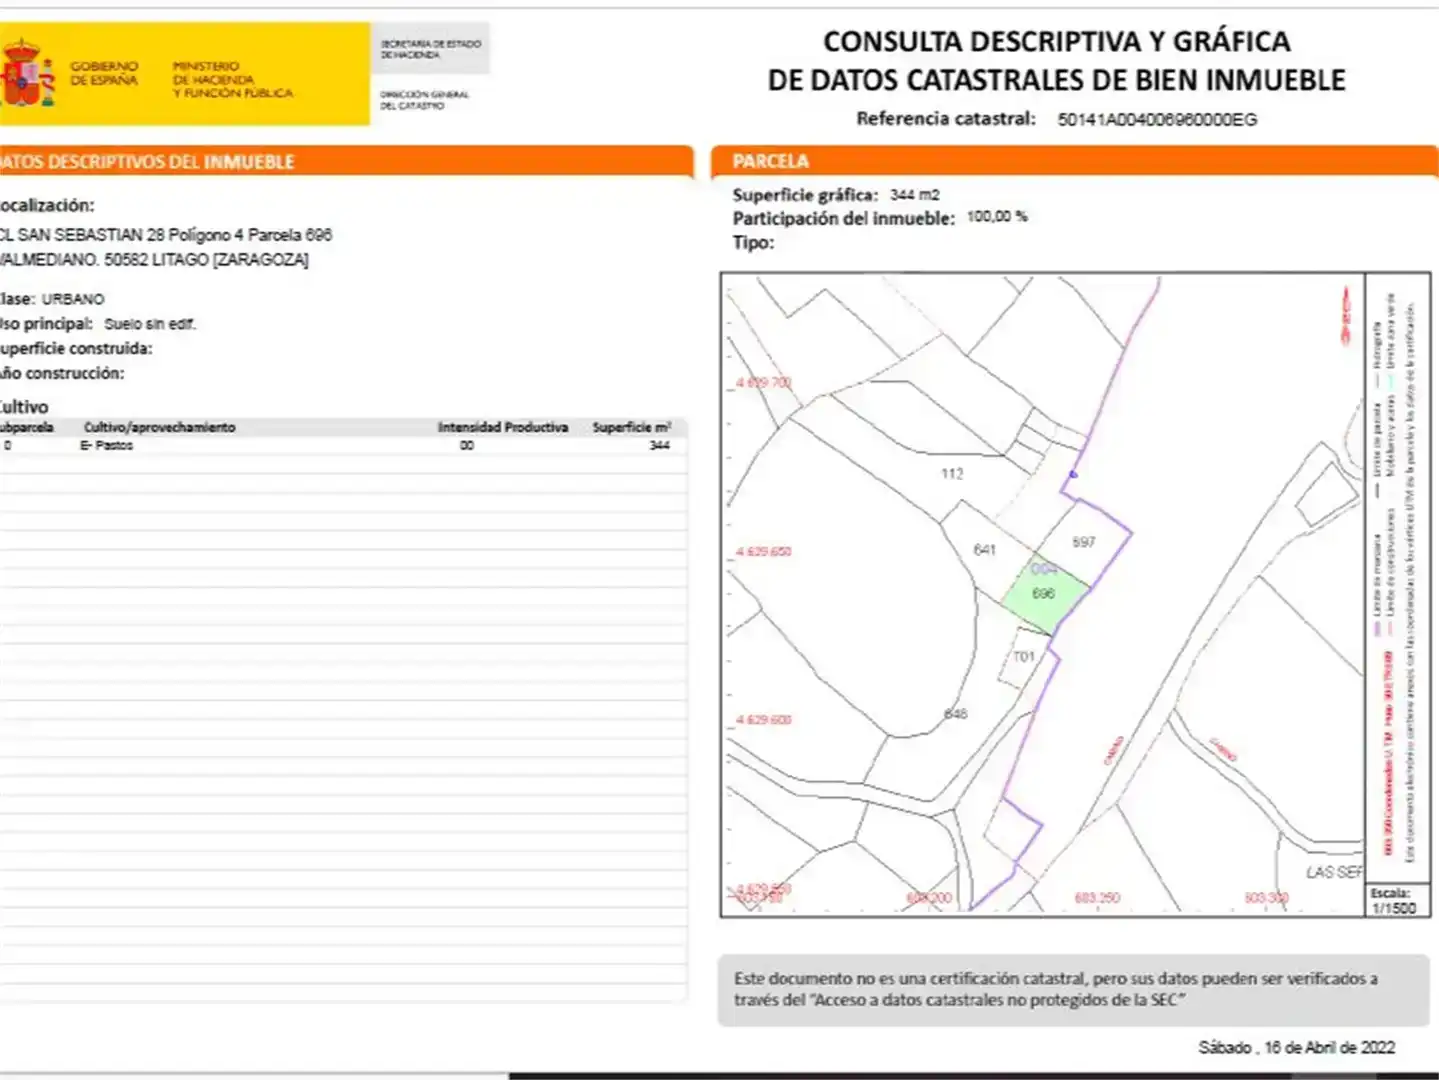Click parcel 701 label on the map

[1024, 657]
